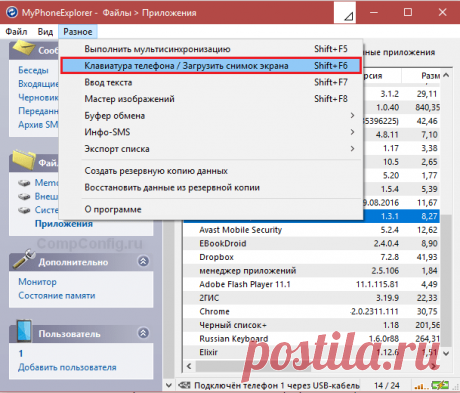460x393 pixels.
Task: Click the Memory card drive icon
Action: point(24,183)
